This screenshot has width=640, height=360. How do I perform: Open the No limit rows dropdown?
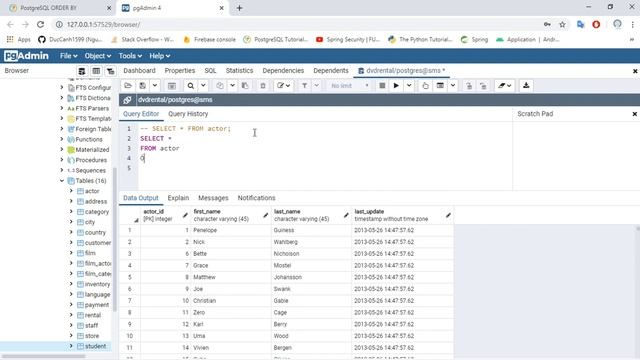349,86
